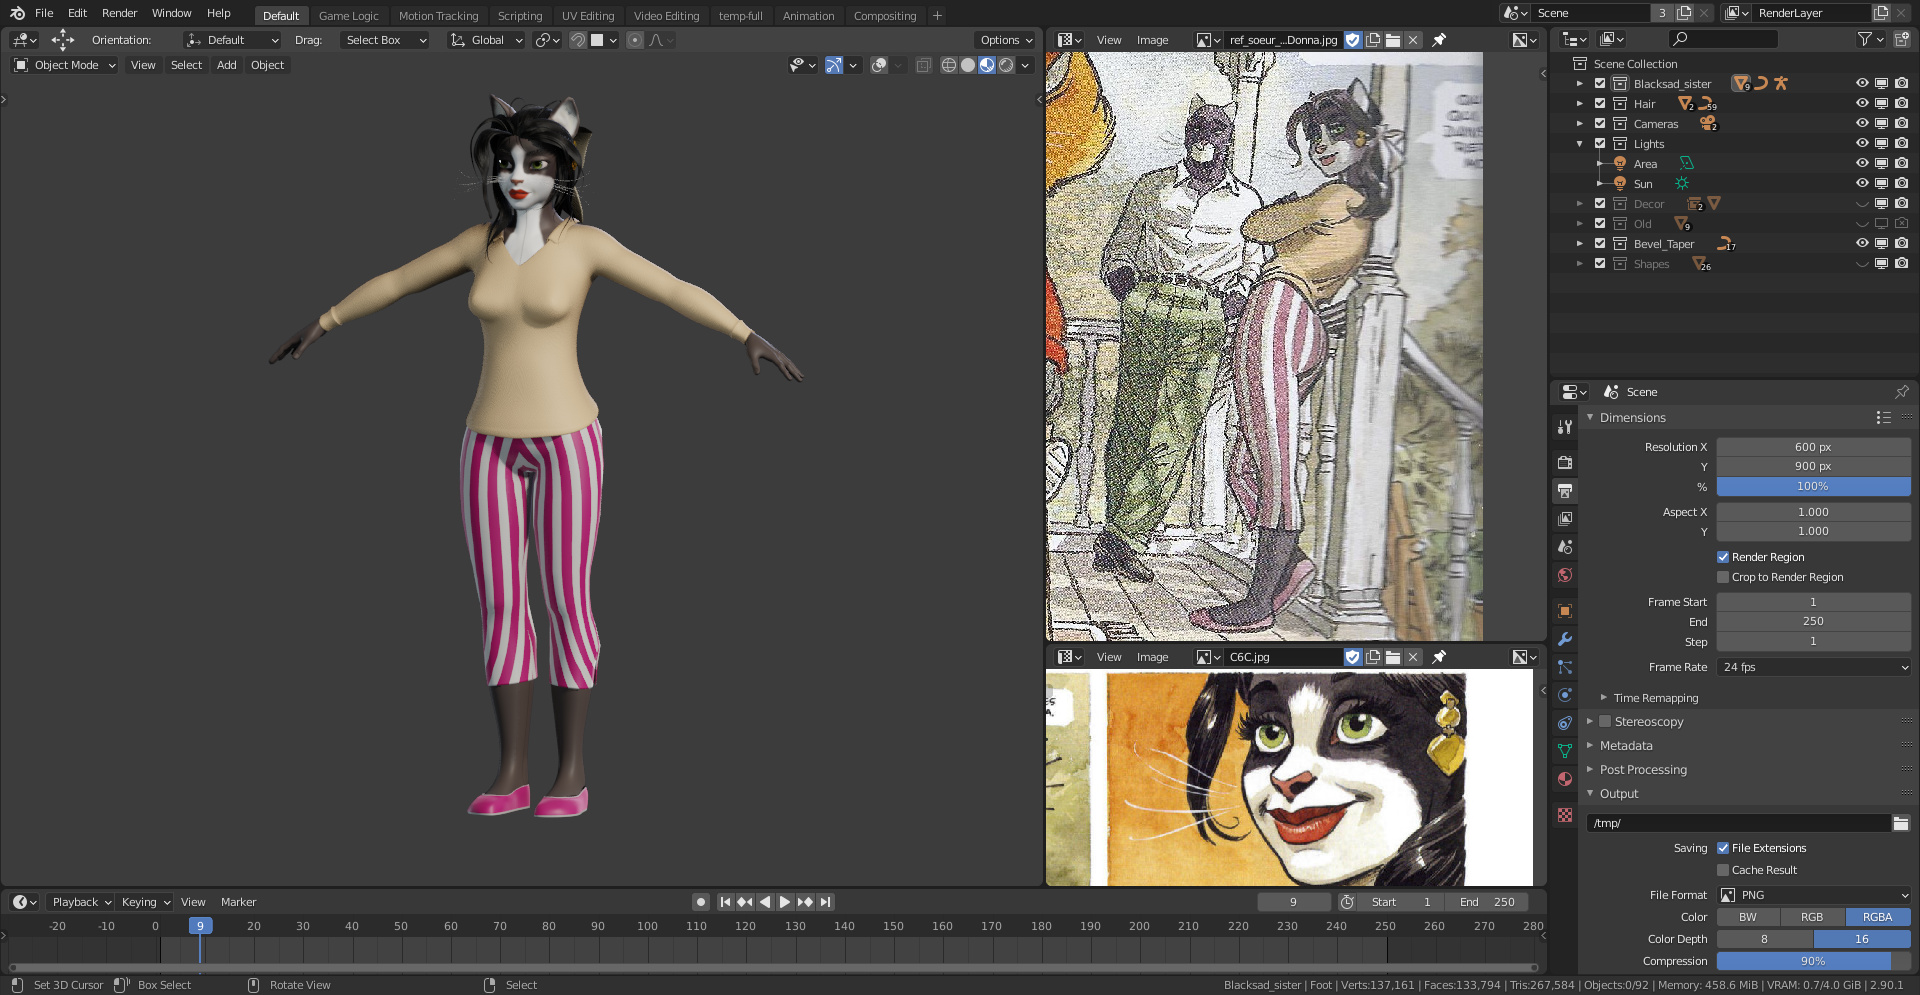Screen dimensions: 1920x995
Task: Switch viewport to wireframe shading
Action: 949,65
